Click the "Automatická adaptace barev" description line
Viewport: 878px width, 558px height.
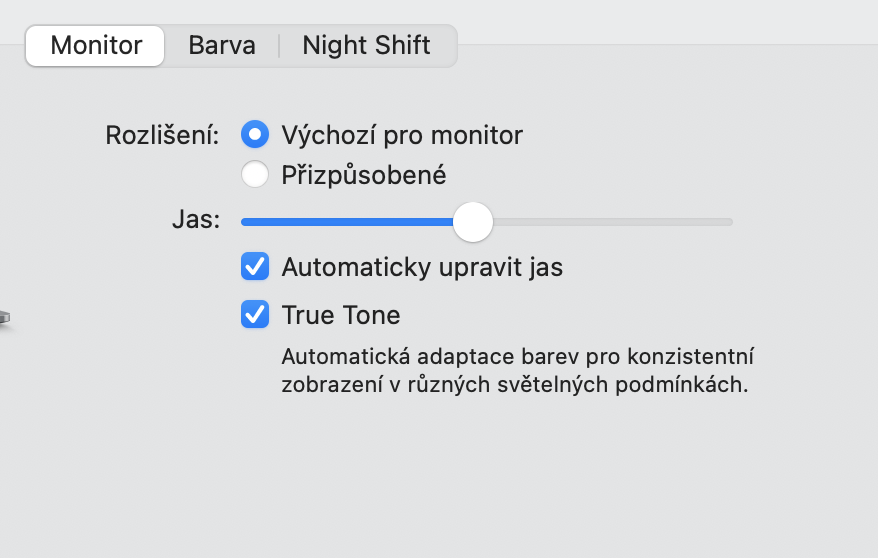click(517, 356)
